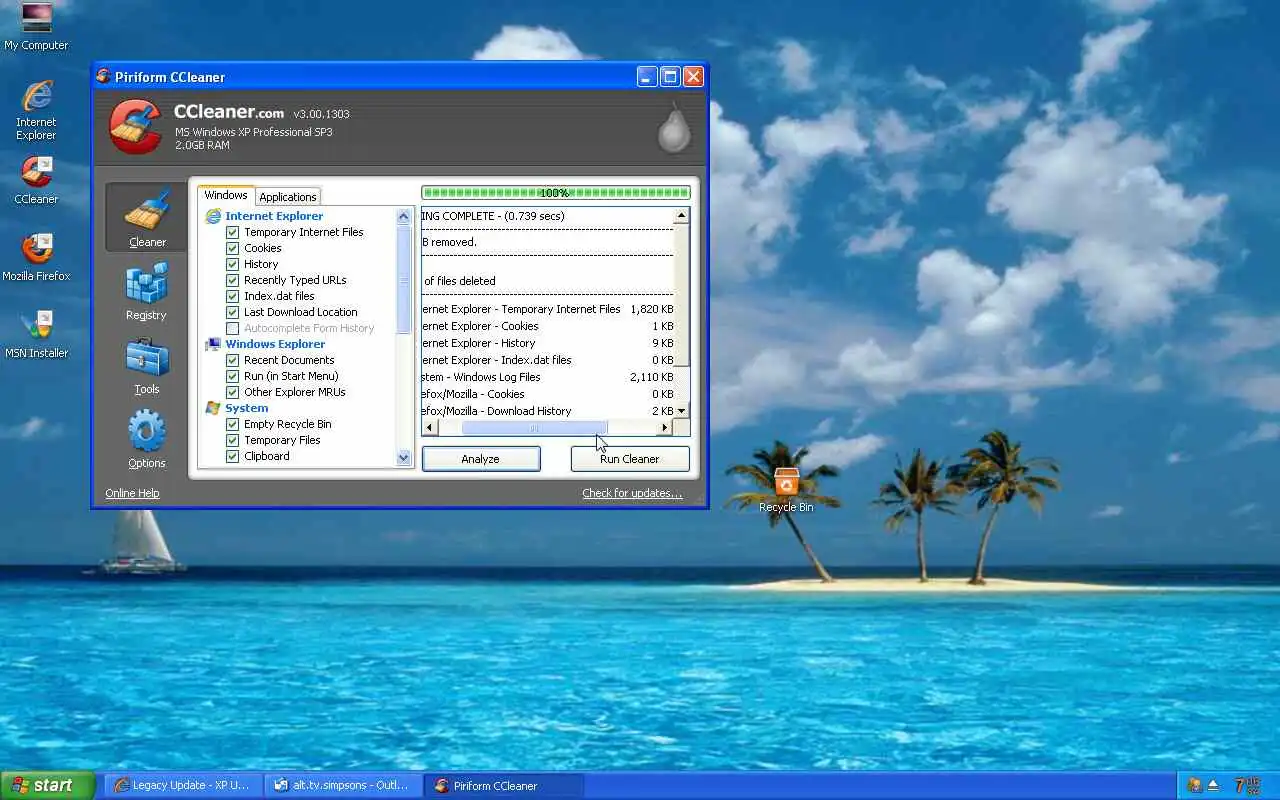Image resolution: width=1280 pixels, height=800 pixels.
Task: Uncheck the Internet Explorer History option
Action: [232, 264]
